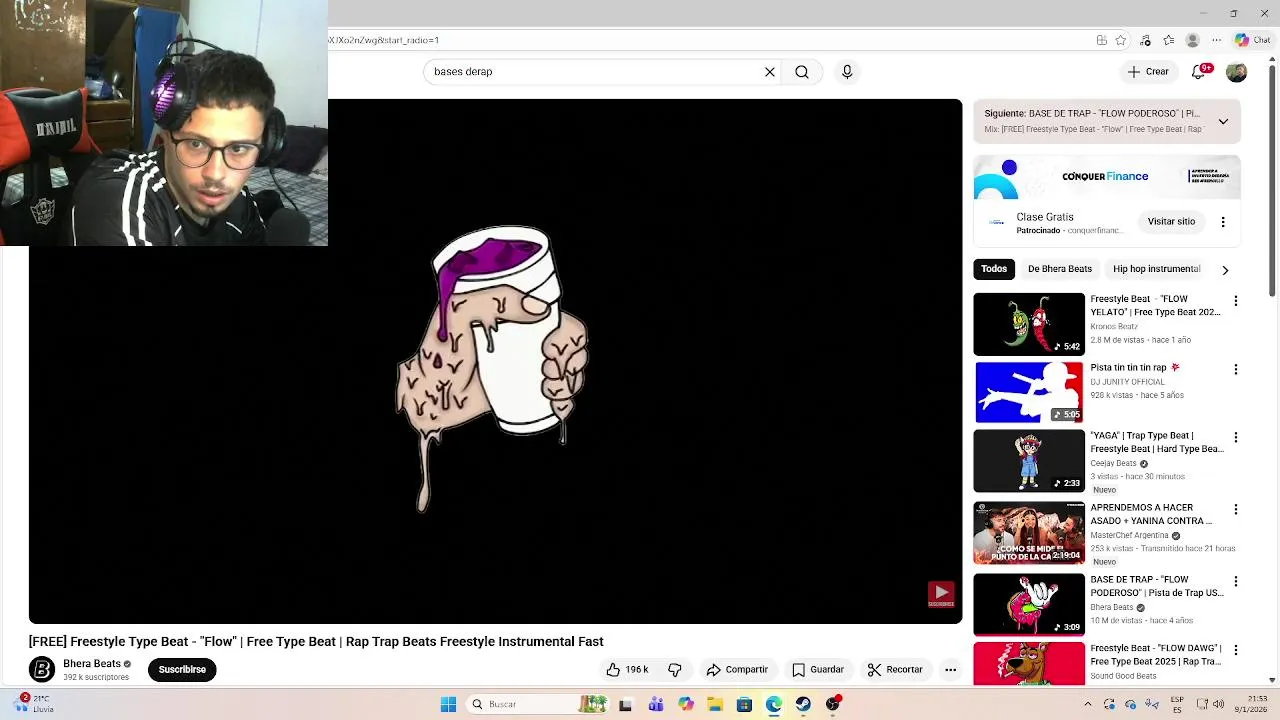Open YouTube notifications bell

(x=1199, y=72)
